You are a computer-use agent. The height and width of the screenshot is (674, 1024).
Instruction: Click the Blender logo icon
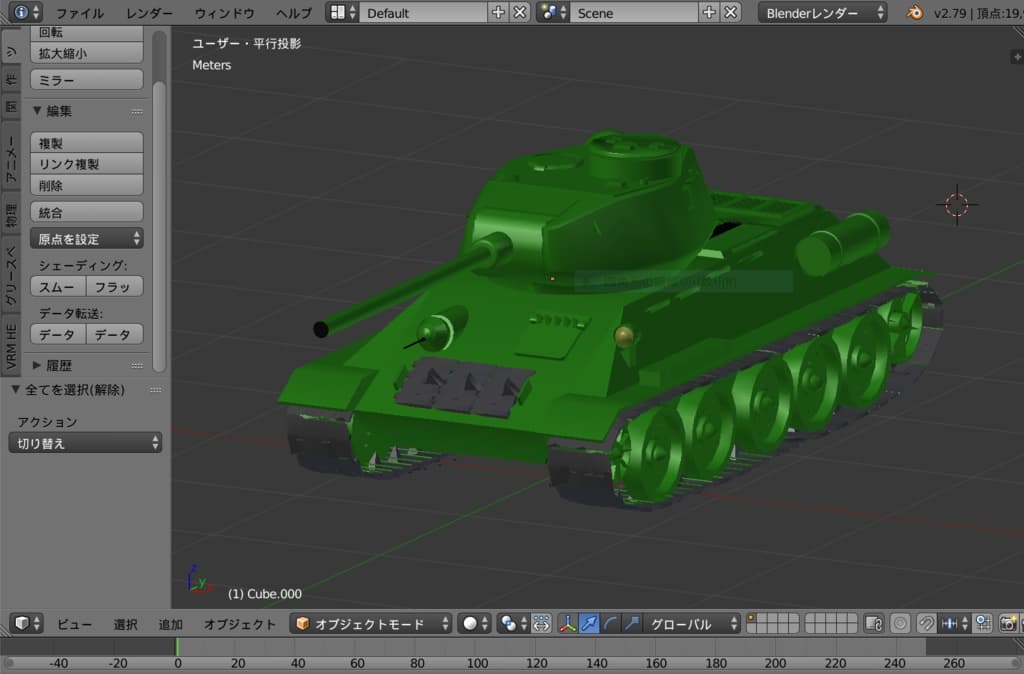(x=914, y=12)
